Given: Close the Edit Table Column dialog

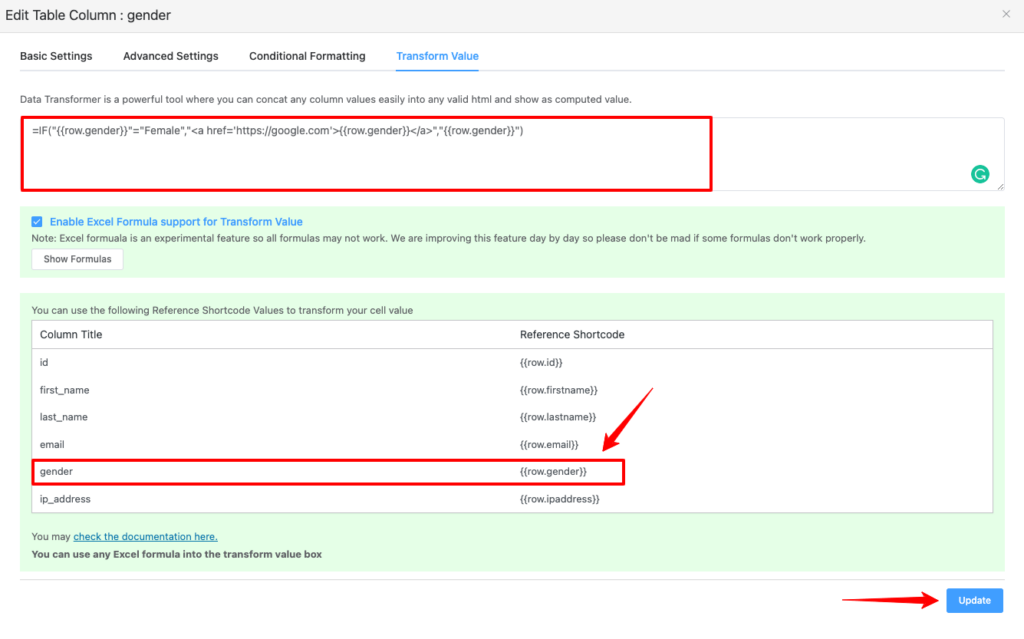Looking at the screenshot, I should tap(1006, 14).
